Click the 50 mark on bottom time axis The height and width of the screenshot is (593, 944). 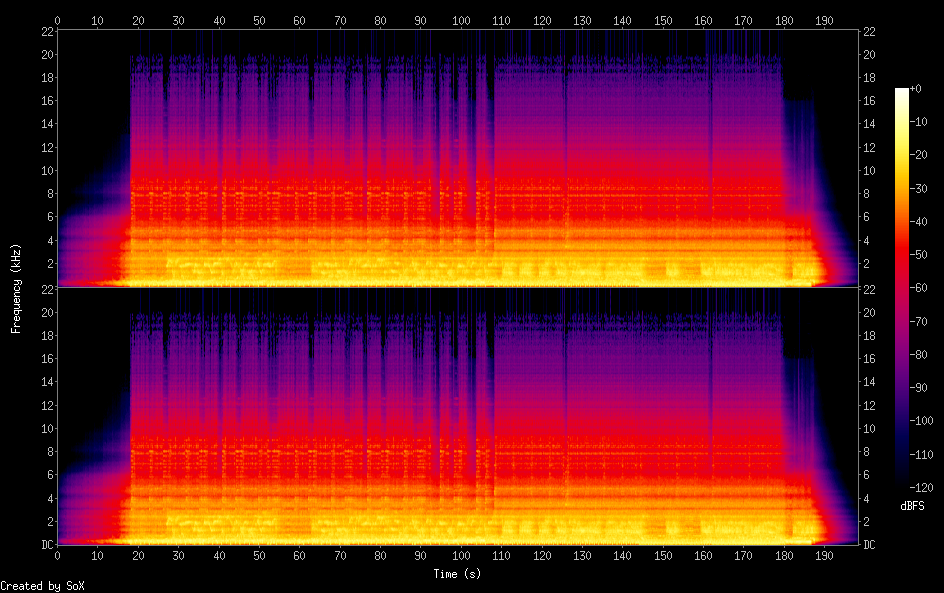coord(259,554)
